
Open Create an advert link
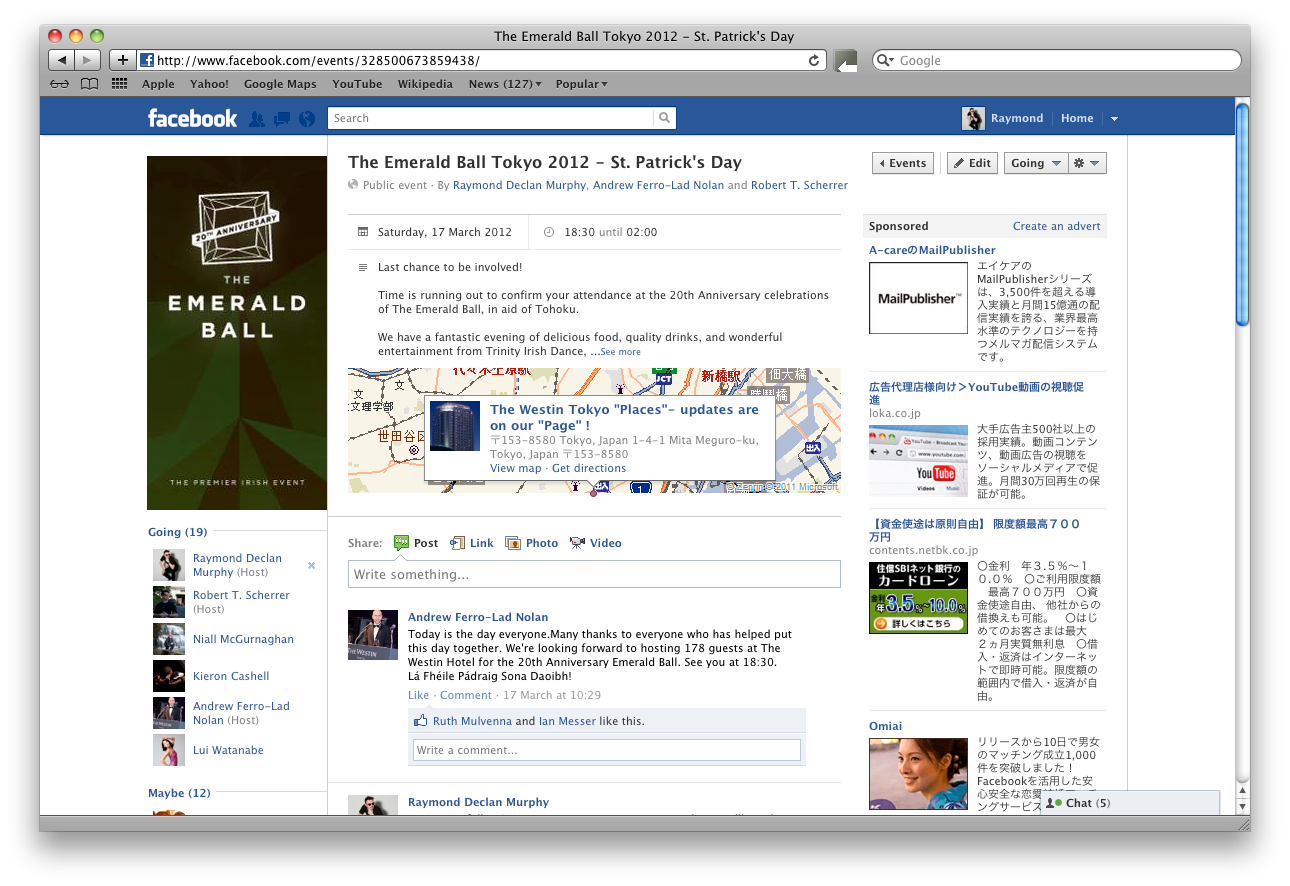click(x=1056, y=226)
